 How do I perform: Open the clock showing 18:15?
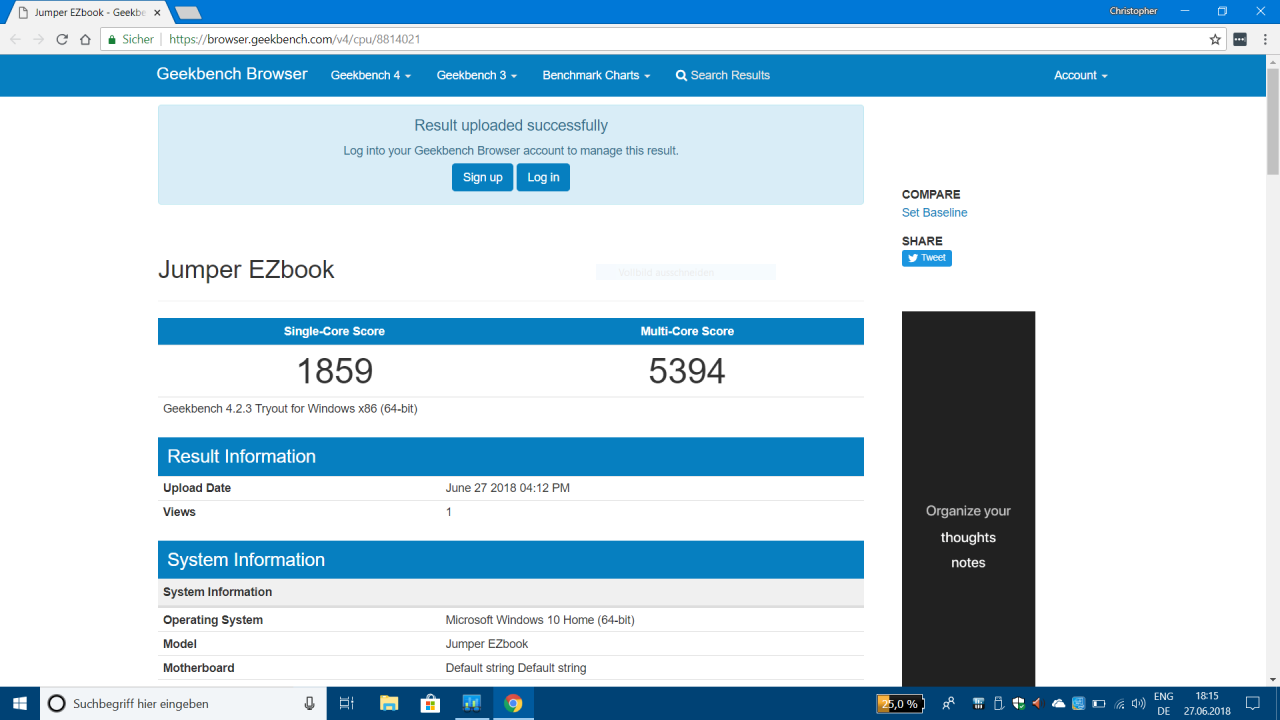[x=1207, y=703]
